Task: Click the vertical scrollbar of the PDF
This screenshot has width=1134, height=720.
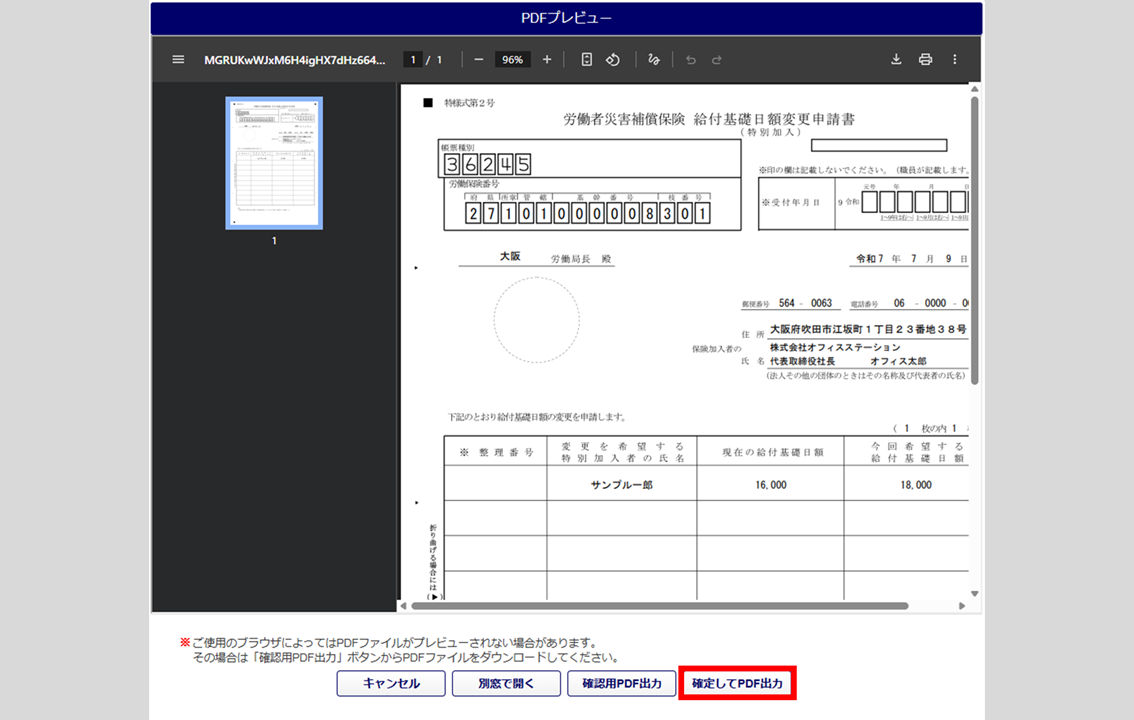Action: 974,240
